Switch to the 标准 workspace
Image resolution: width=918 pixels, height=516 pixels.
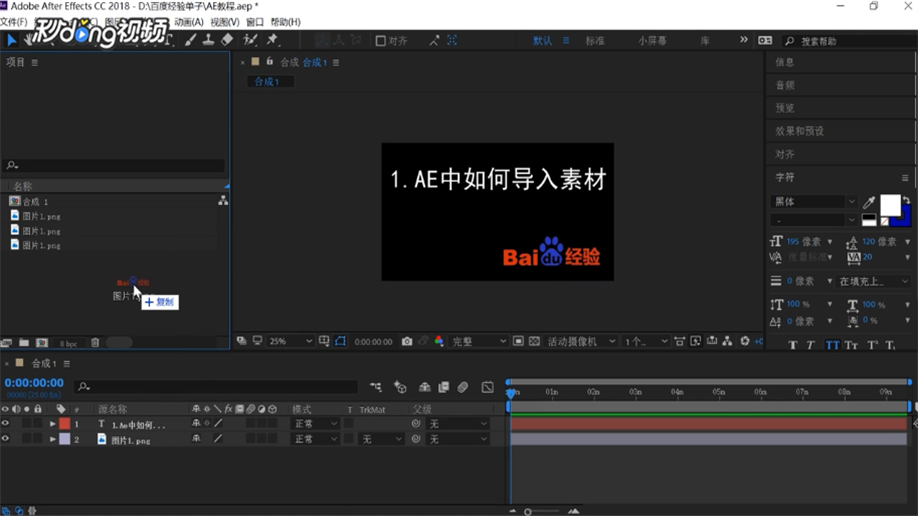pos(595,40)
